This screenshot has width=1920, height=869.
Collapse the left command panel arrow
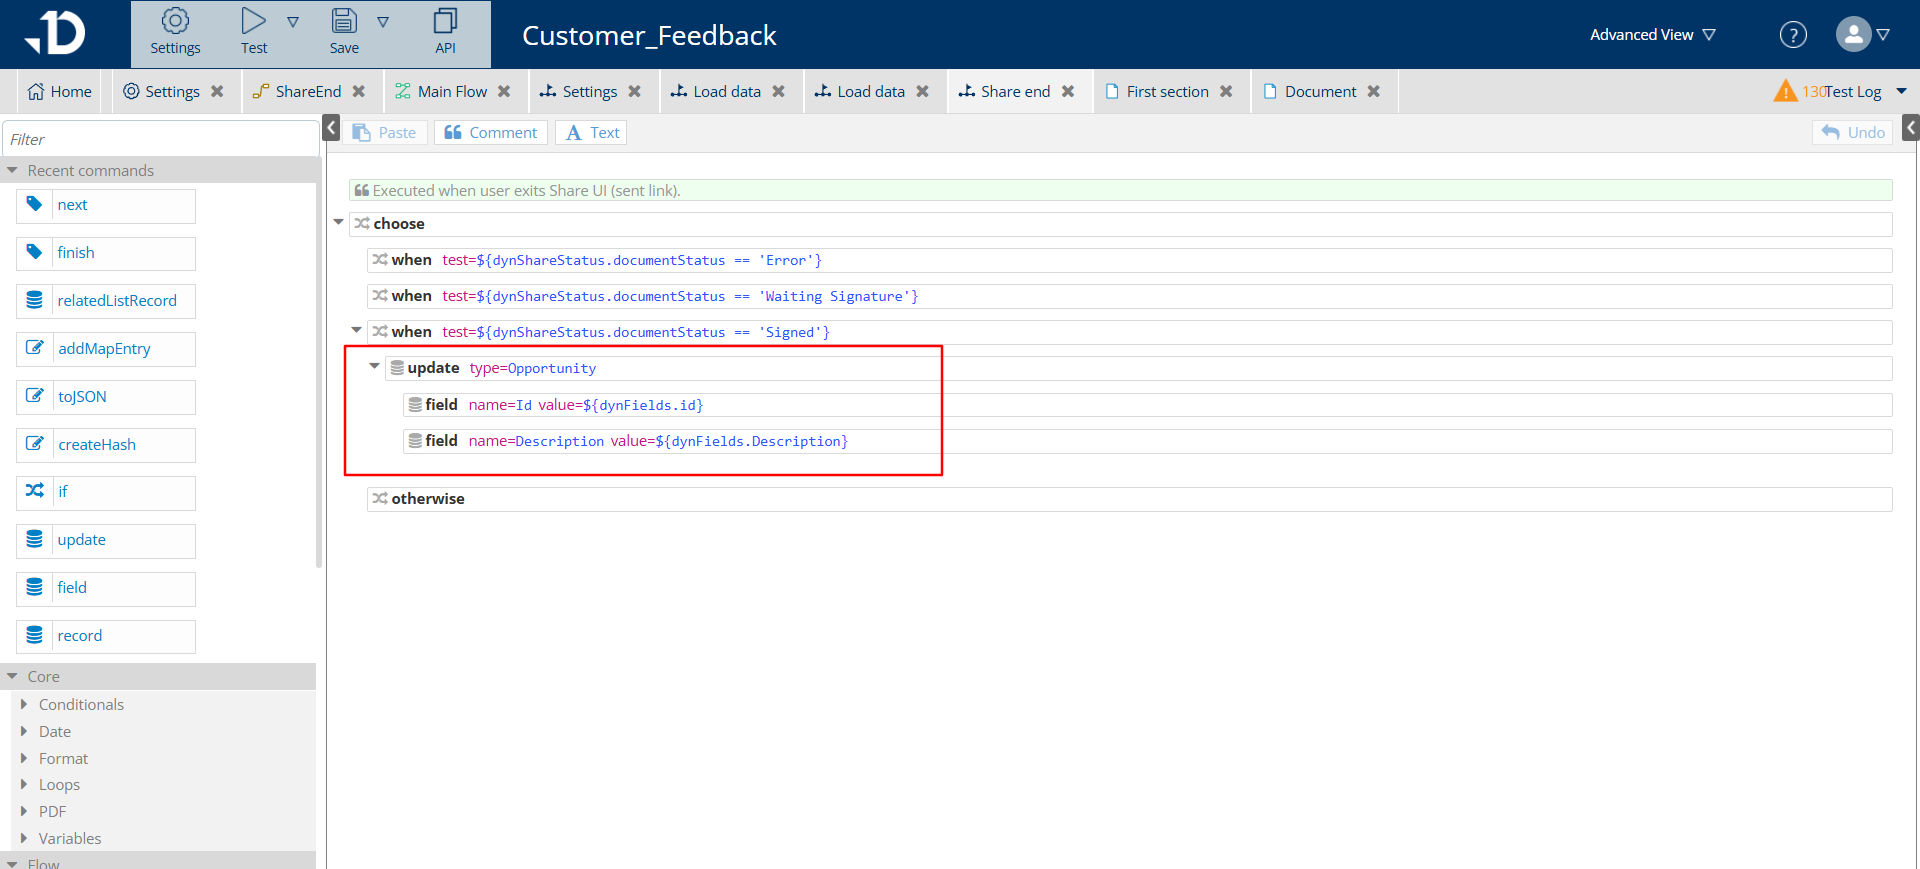pyautogui.click(x=331, y=128)
